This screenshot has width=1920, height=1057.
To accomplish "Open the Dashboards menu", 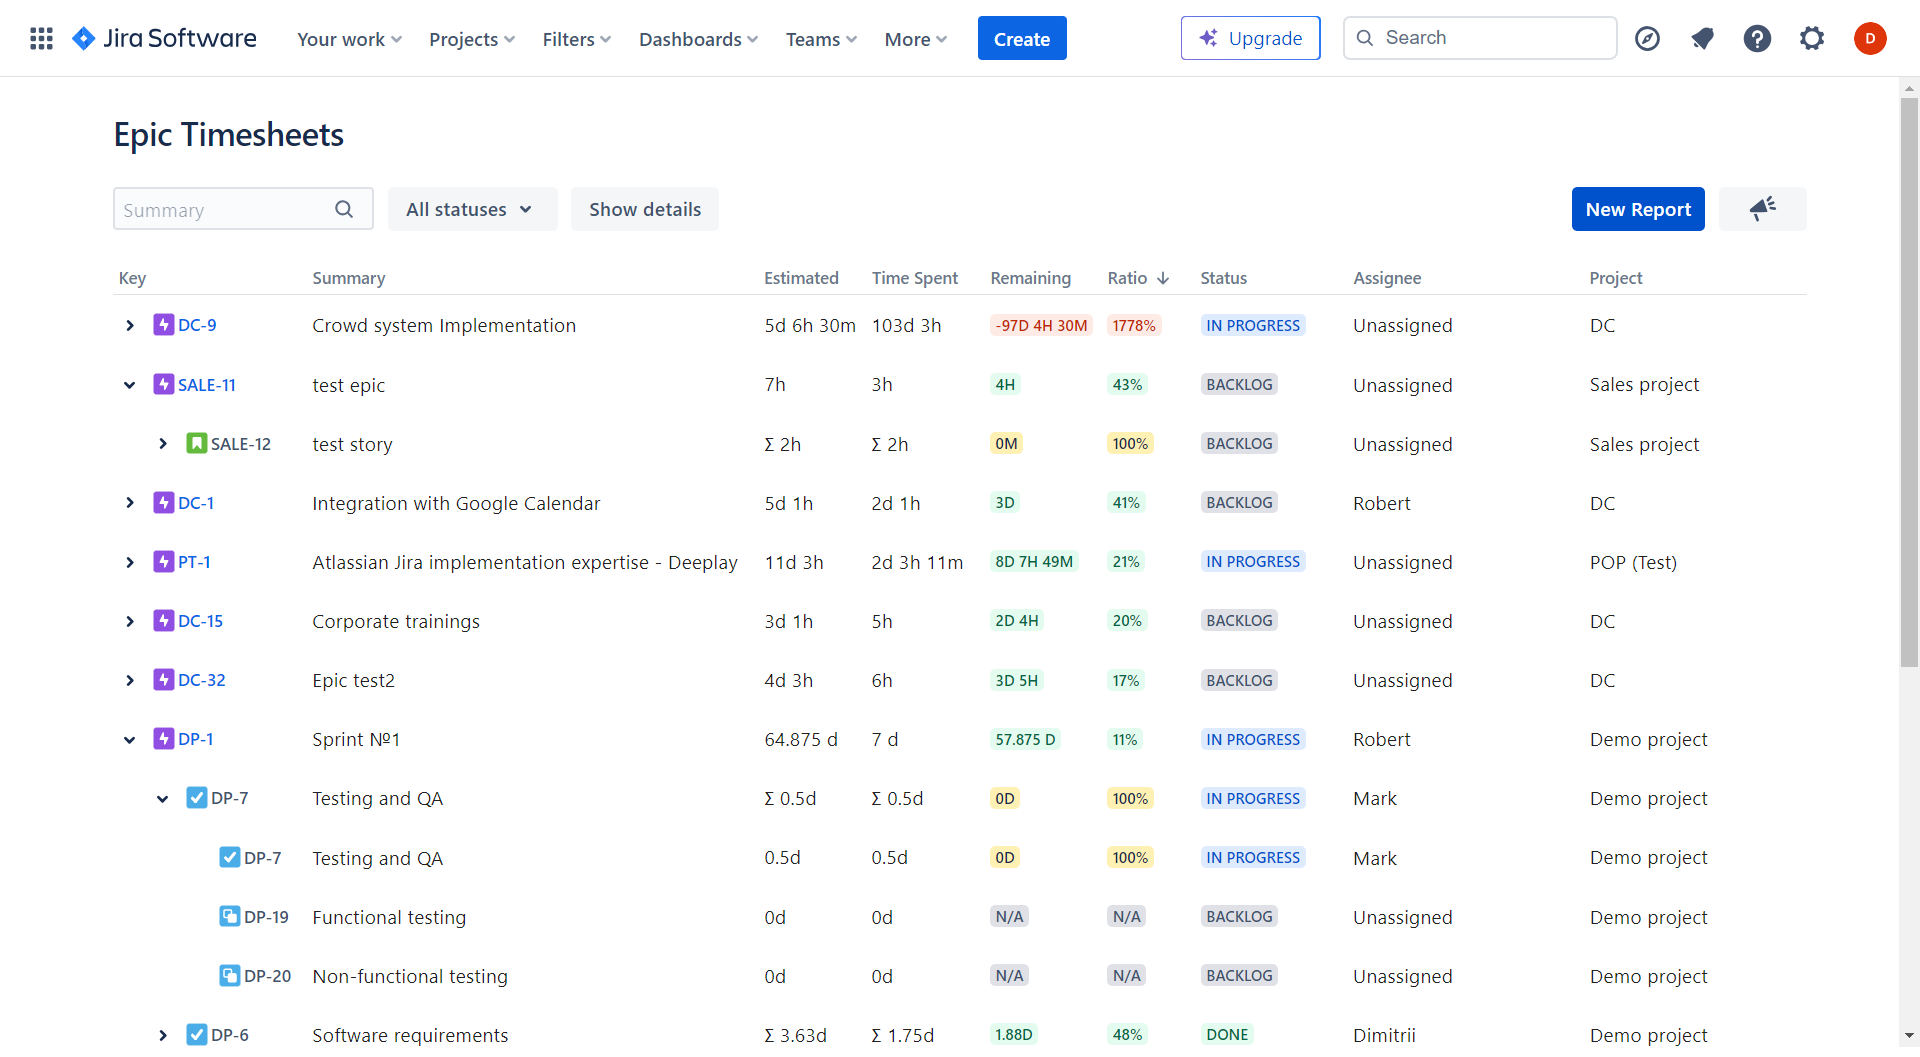I will click(697, 39).
